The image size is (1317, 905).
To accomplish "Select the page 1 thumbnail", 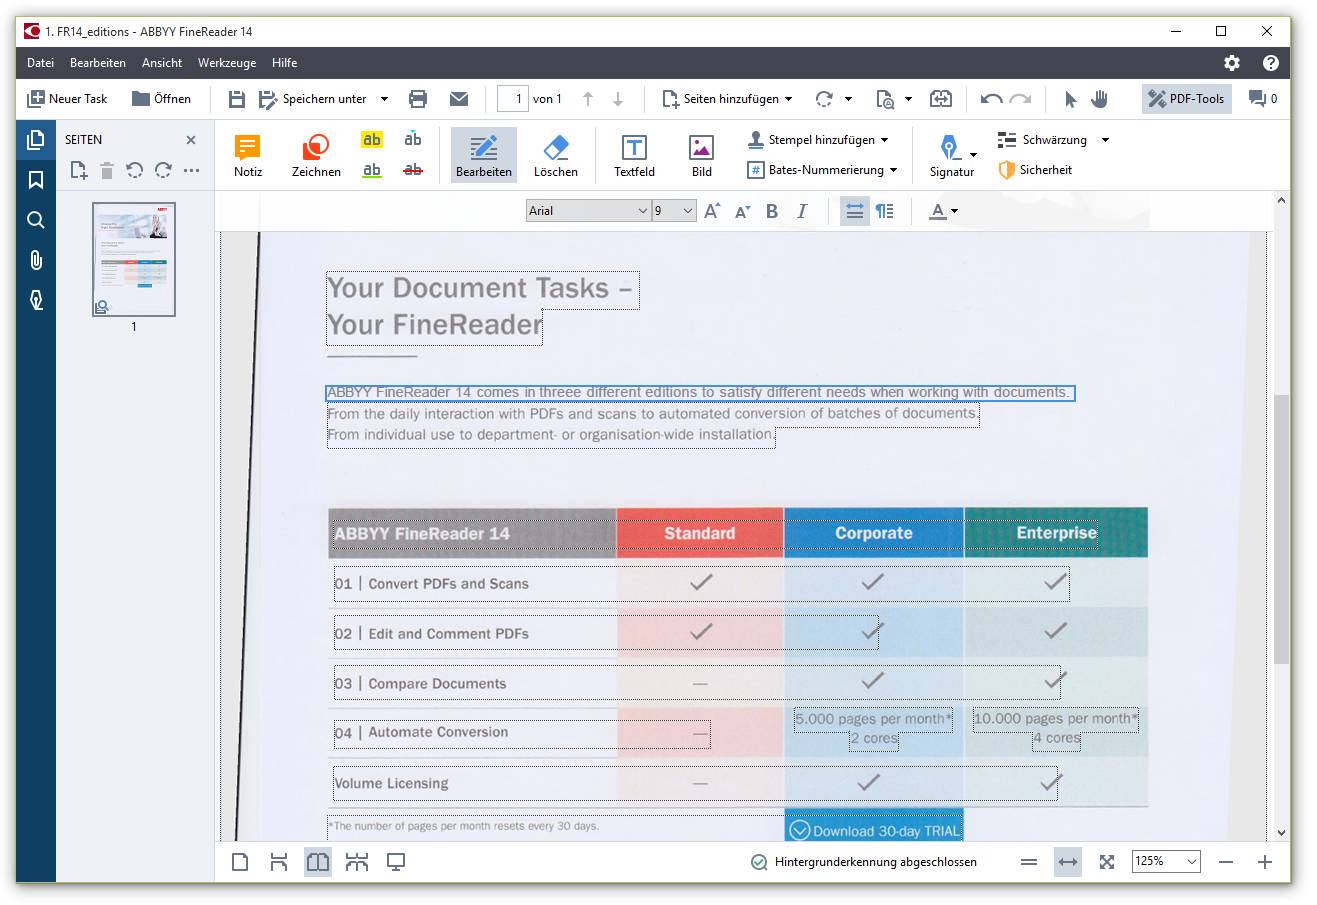I will 134,259.
